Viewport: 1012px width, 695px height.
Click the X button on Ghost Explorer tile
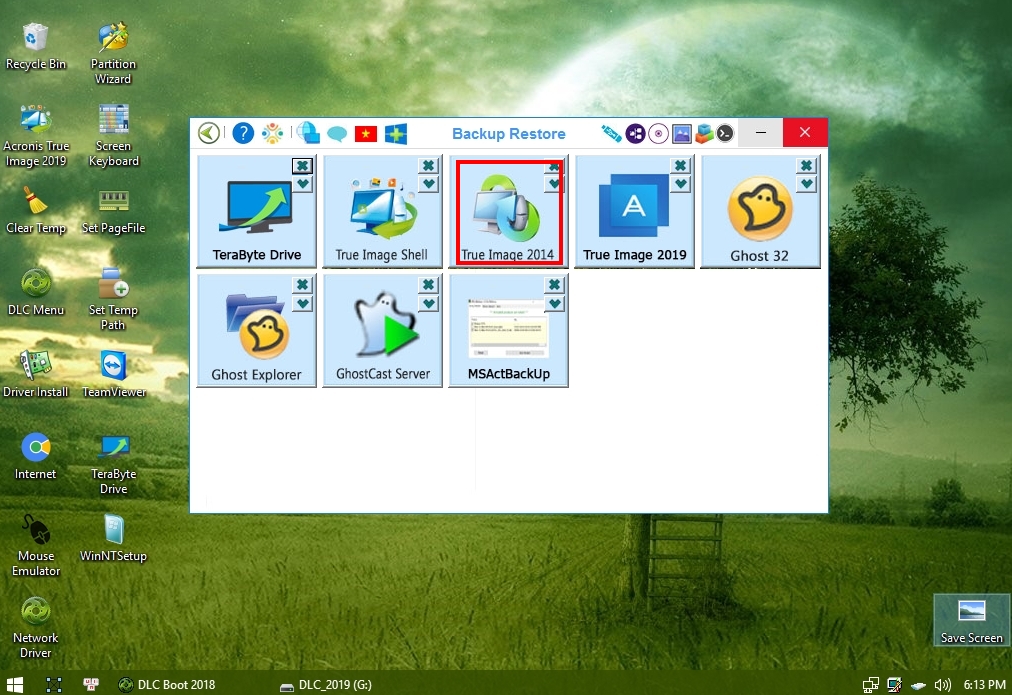click(x=302, y=285)
